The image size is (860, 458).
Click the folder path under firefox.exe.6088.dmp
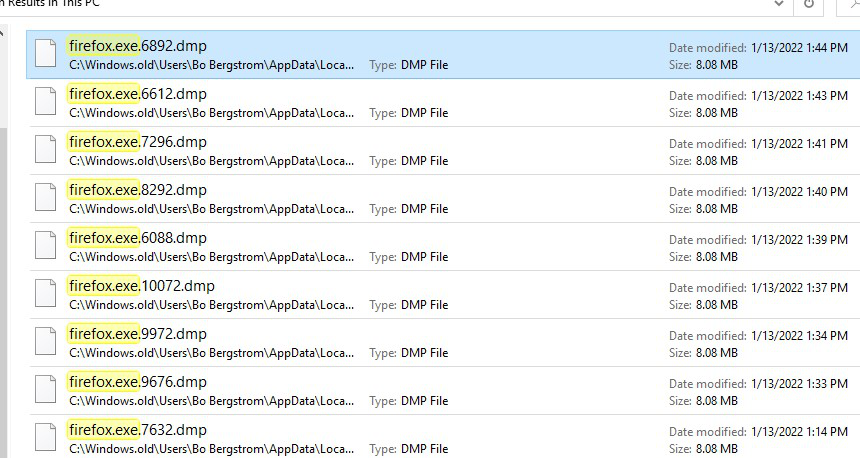click(212, 257)
